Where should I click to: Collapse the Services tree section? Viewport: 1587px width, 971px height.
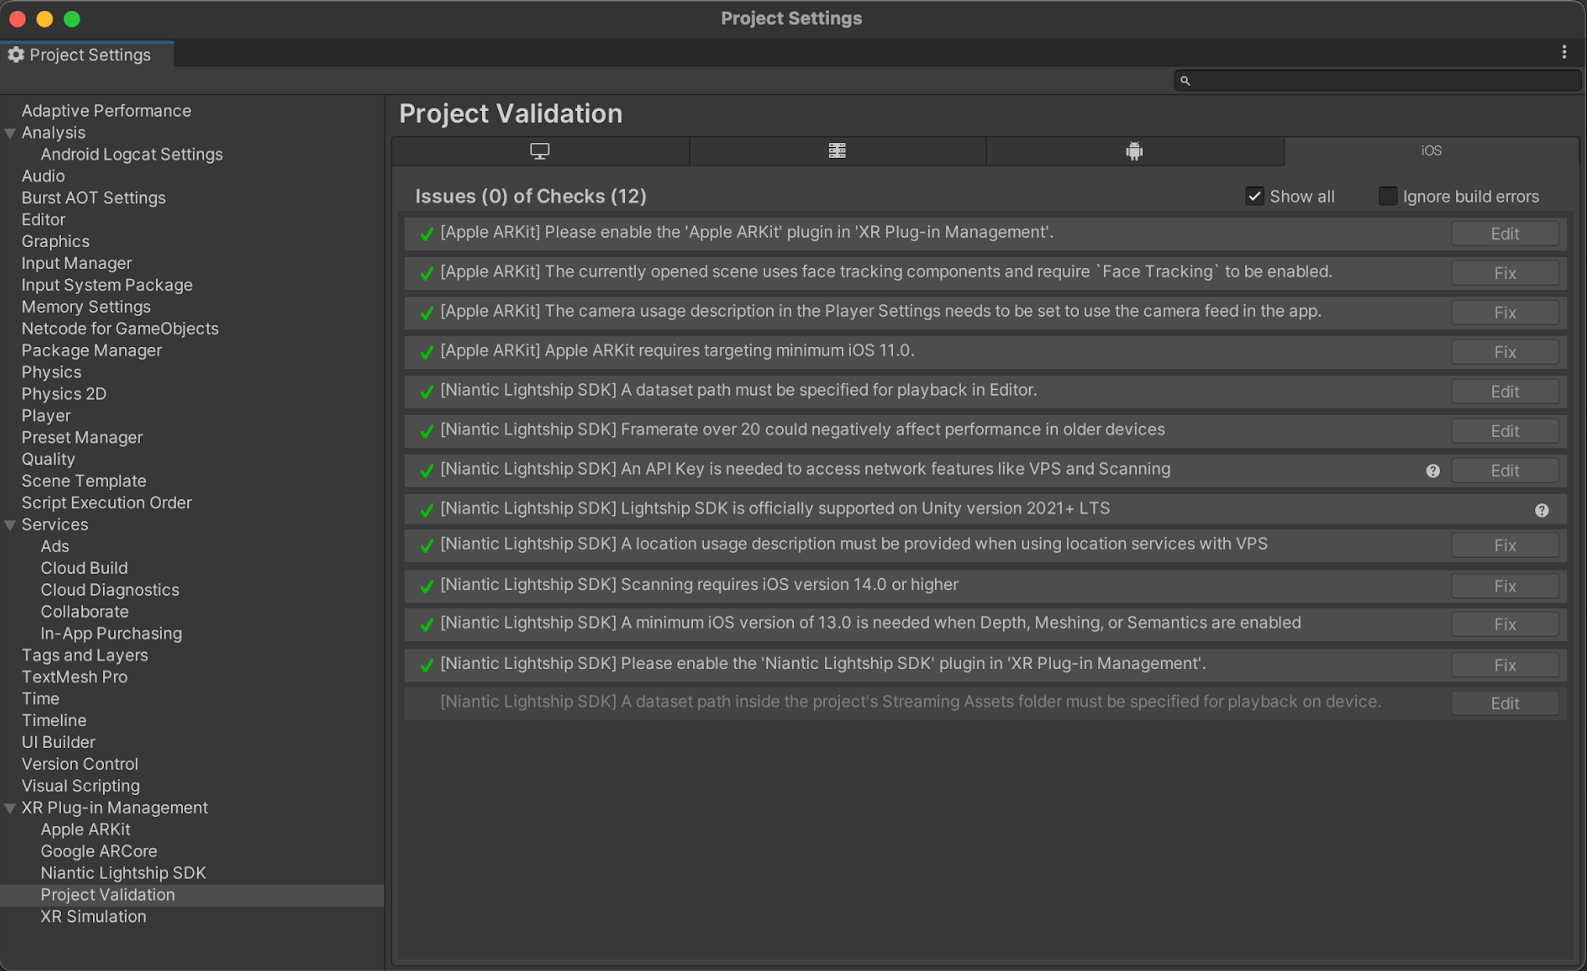coord(10,525)
